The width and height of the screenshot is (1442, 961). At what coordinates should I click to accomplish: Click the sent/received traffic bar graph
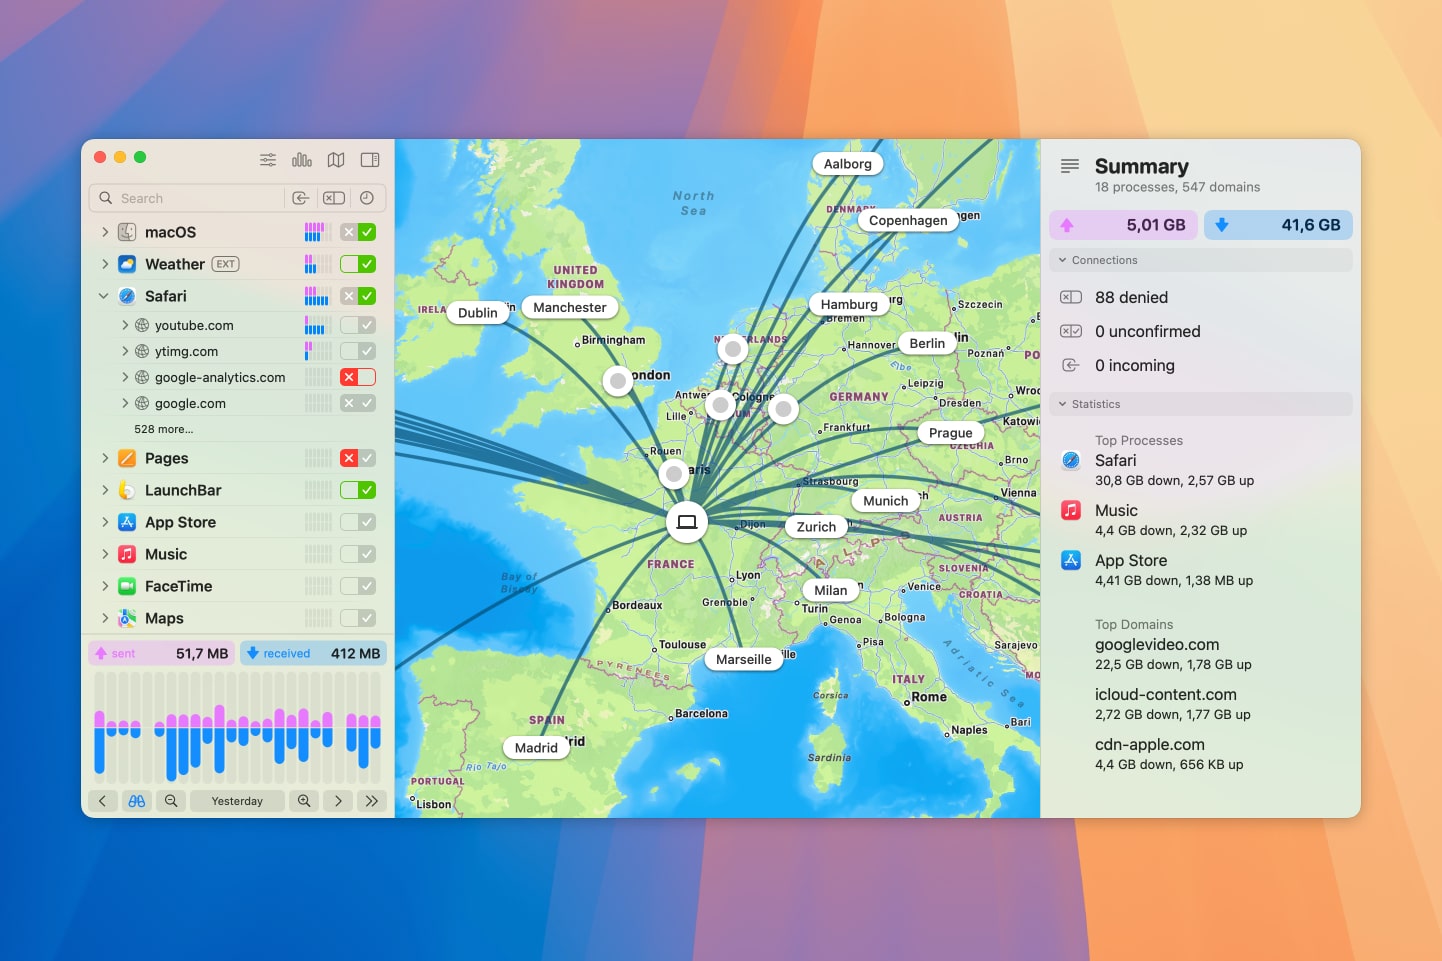(238, 727)
